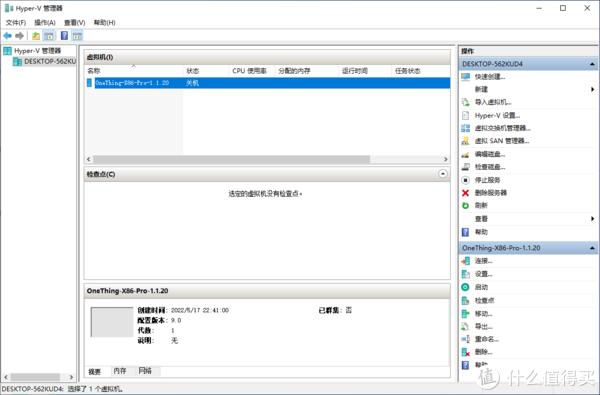Viewport: 600px width, 395px height.
Task: Click 导出... action for the VM
Action: pyautogui.click(x=484, y=326)
